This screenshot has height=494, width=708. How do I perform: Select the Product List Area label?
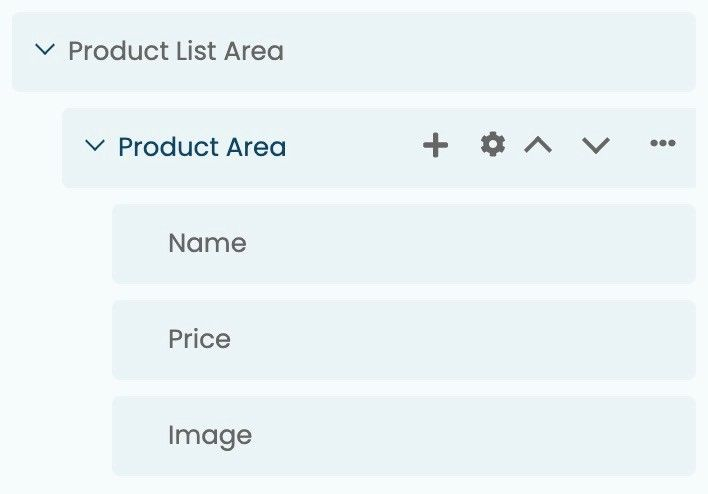176,51
